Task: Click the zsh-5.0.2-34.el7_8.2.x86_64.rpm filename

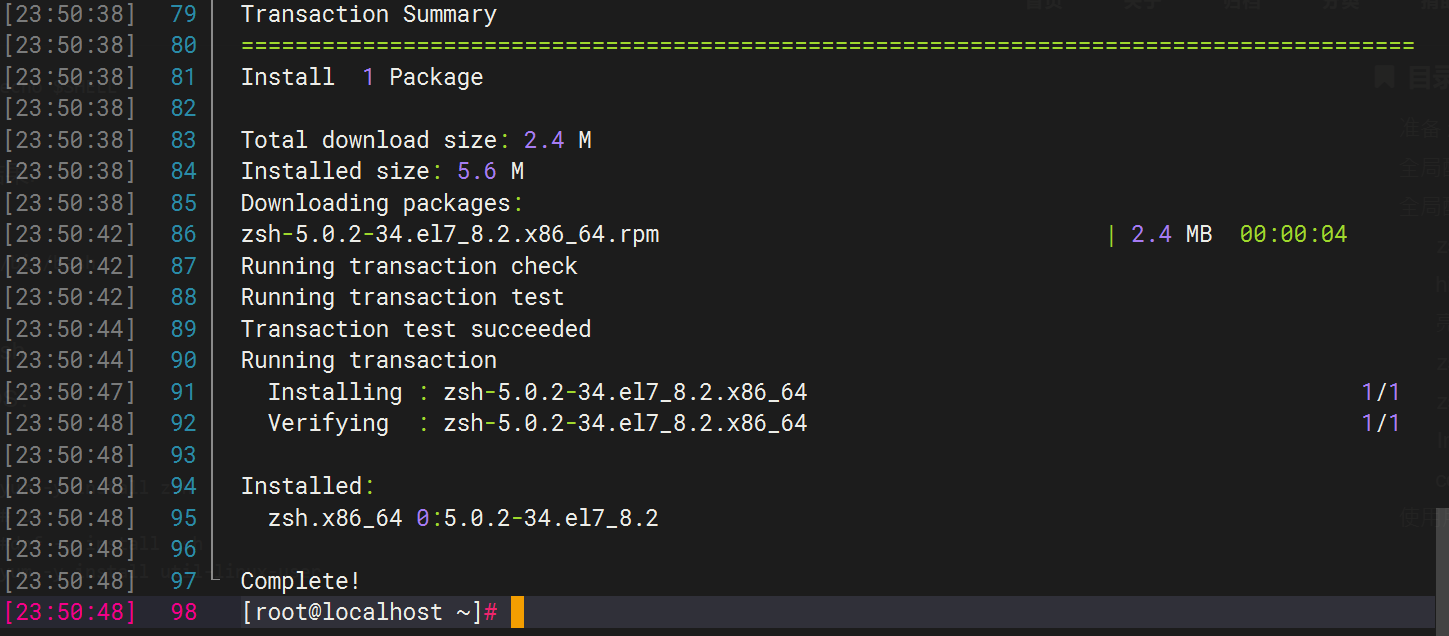Action: pyautogui.click(x=449, y=235)
